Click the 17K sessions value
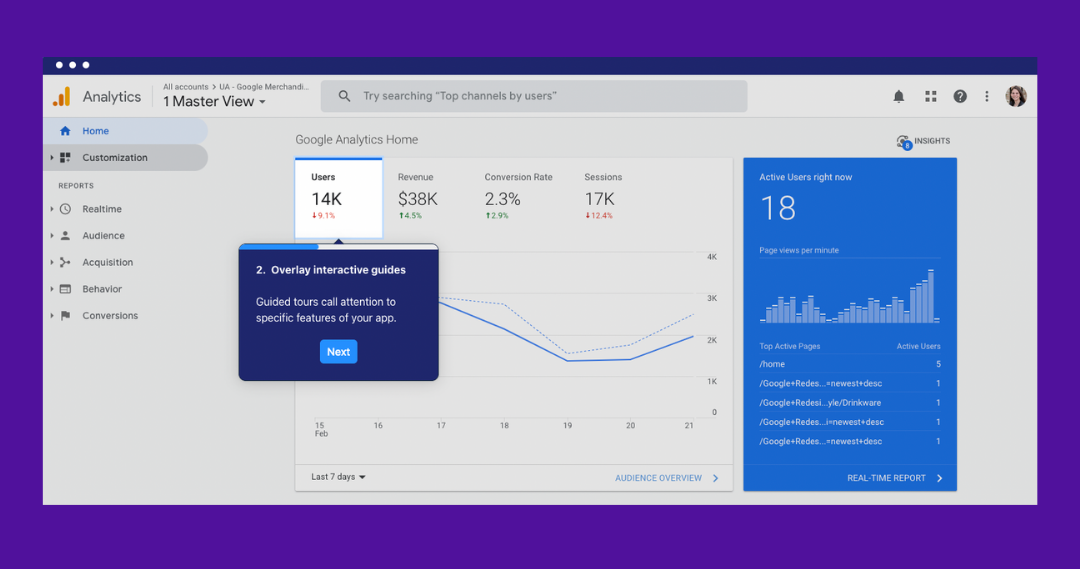Viewport: 1080px width, 569px height. (x=599, y=199)
